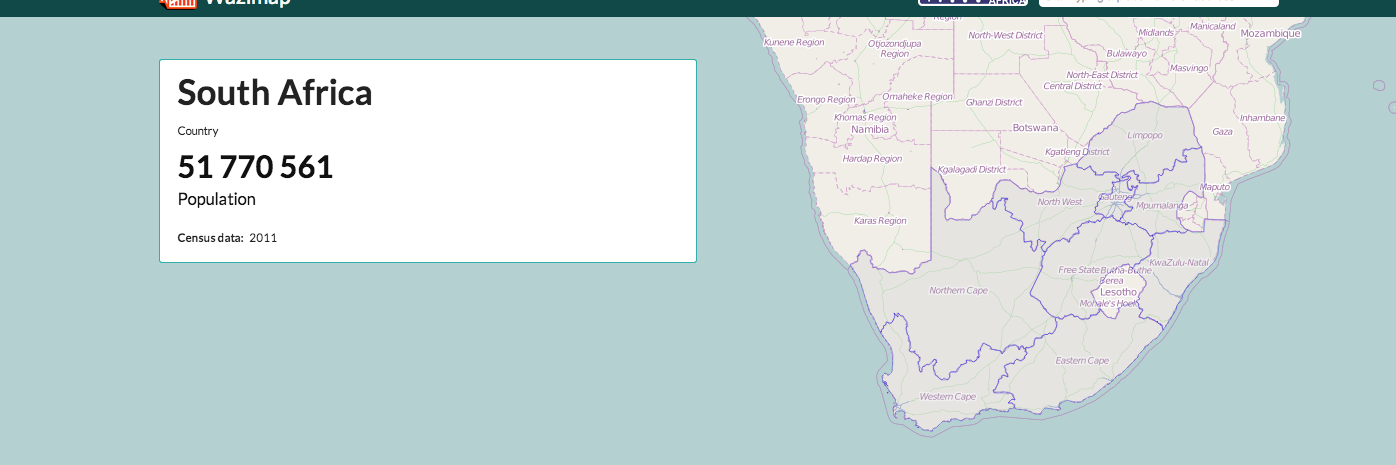Click the Masvingo label on the map
The image size is (1396, 465).
(1189, 68)
